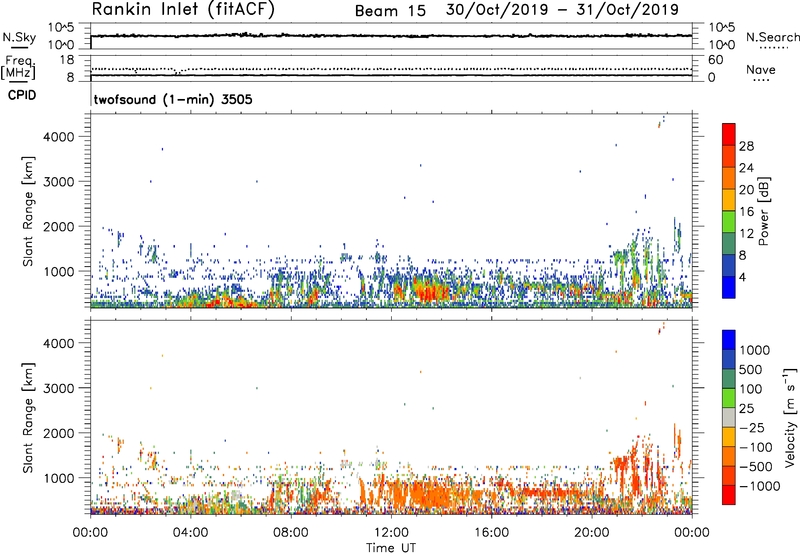Click the 'Velocity [m s-1]' colorbar title
The height and width of the screenshot is (554, 800).
tap(790, 417)
